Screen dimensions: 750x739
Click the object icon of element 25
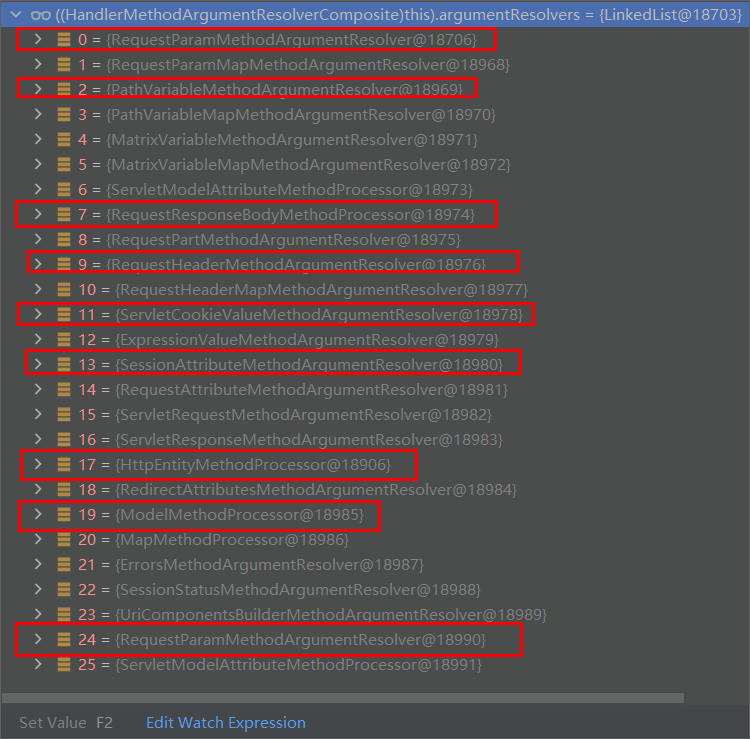pyautogui.click(x=64, y=664)
